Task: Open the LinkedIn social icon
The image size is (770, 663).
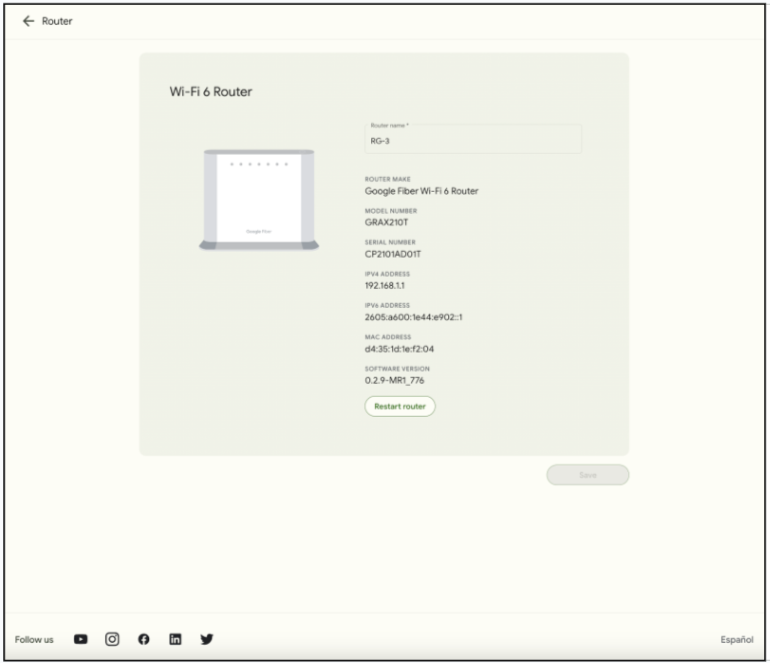Action: tap(175, 639)
